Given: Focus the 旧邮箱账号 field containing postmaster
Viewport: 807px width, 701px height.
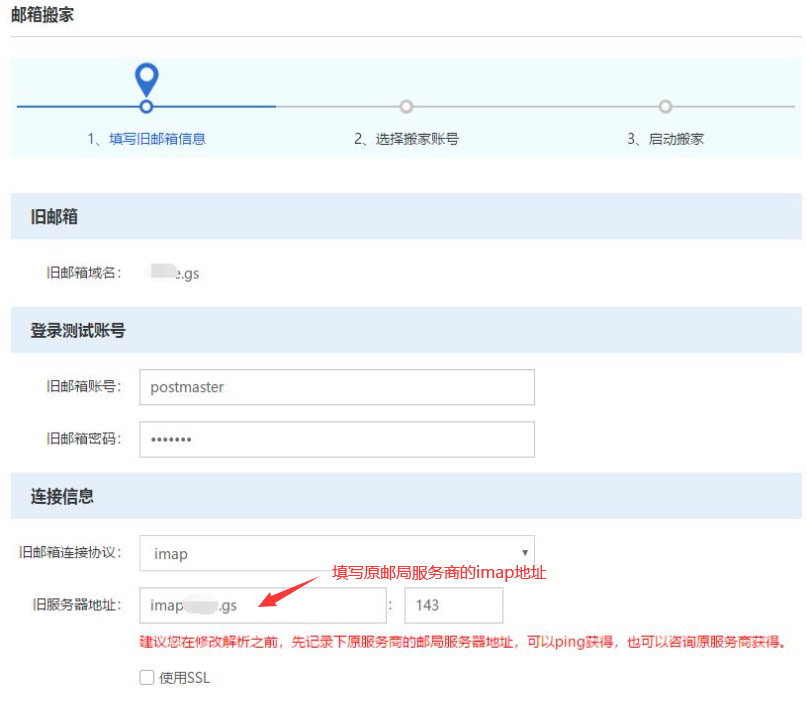Looking at the screenshot, I should pyautogui.click(x=336, y=387).
